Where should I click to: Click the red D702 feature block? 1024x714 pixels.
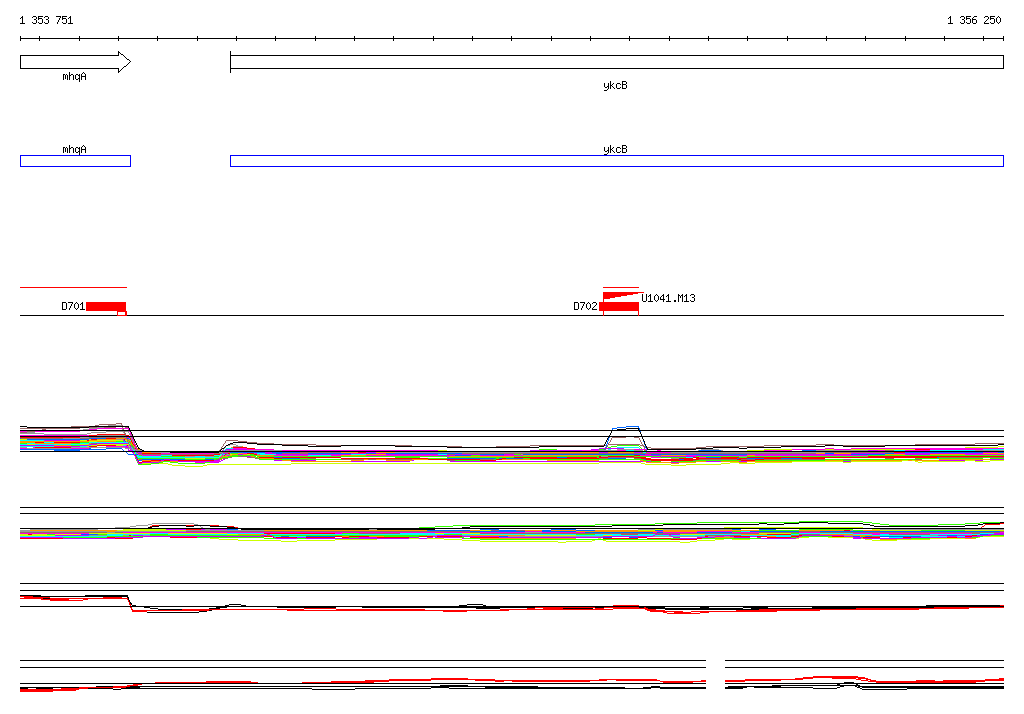[619, 306]
